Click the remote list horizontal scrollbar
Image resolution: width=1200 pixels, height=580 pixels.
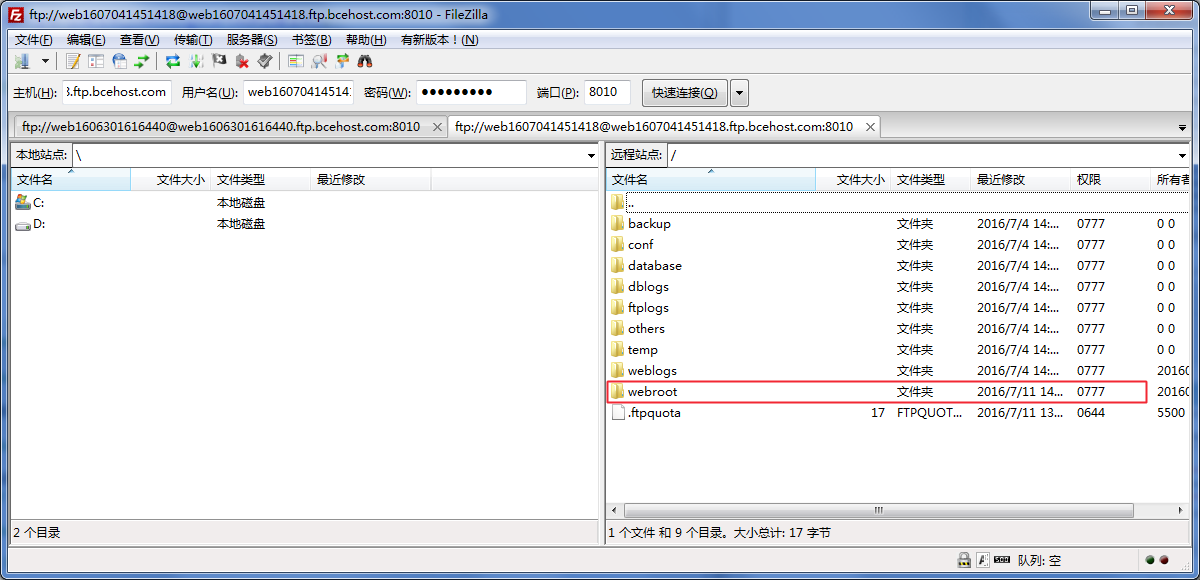(880, 511)
